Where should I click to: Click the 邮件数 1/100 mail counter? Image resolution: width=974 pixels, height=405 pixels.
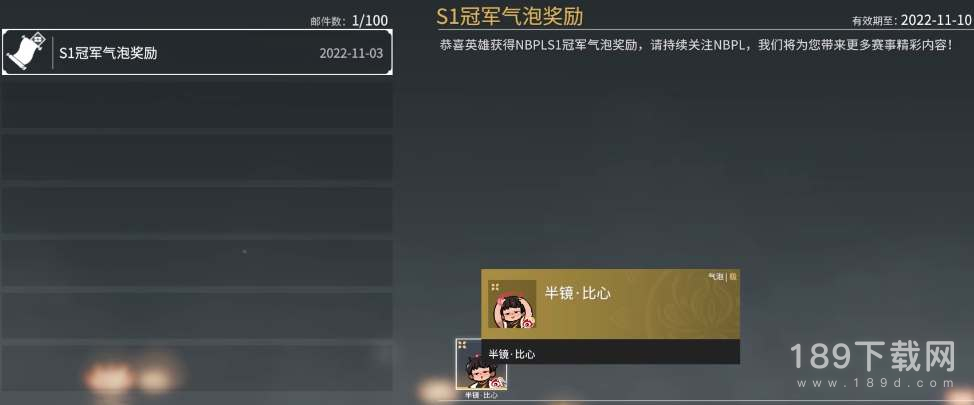[x=349, y=21]
